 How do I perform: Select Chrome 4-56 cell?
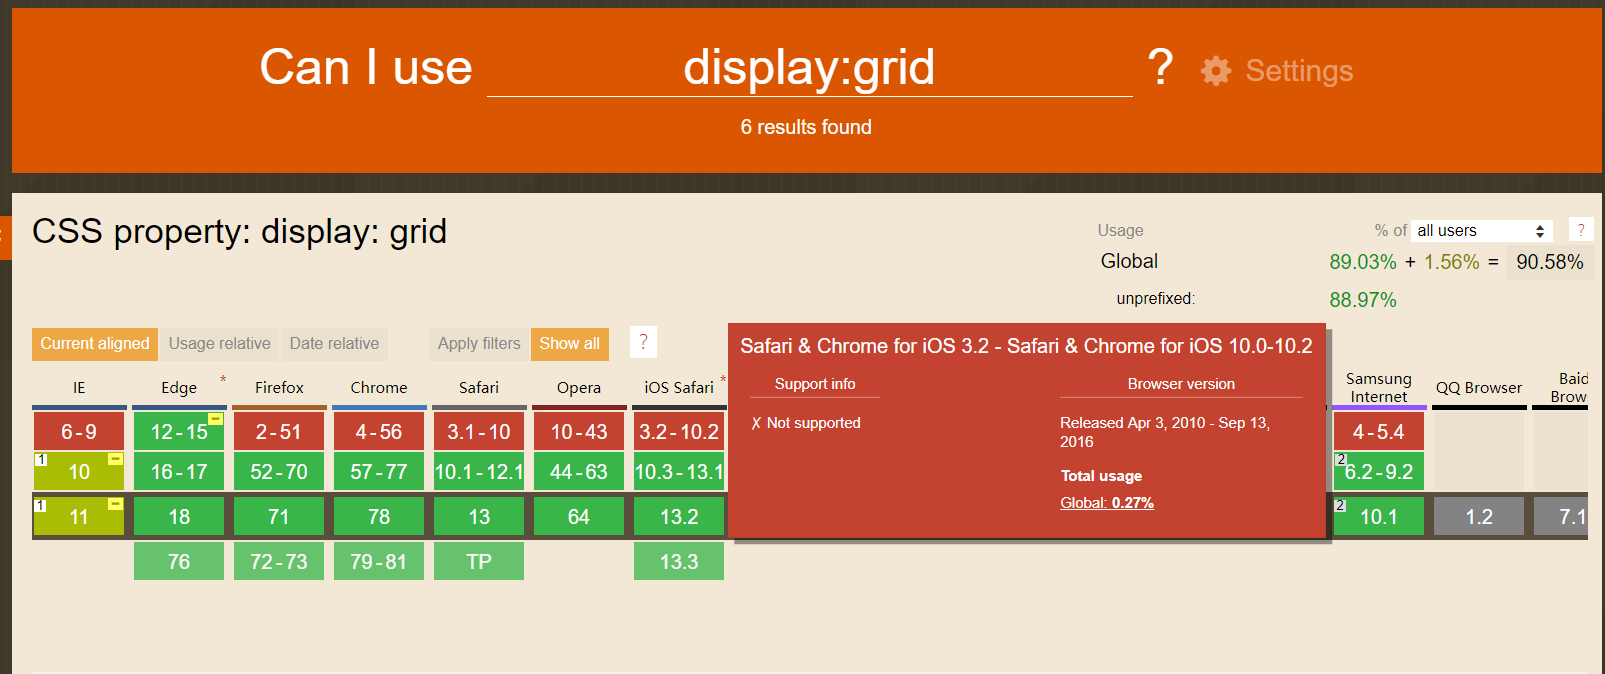(x=379, y=432)
